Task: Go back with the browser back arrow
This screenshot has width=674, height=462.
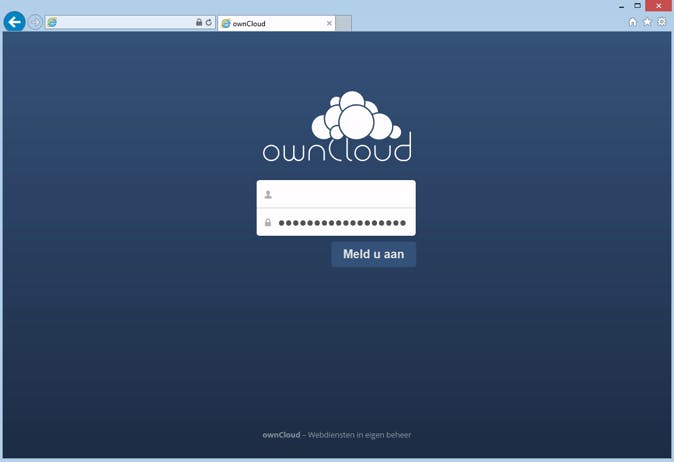Action: tap(15, 21)
